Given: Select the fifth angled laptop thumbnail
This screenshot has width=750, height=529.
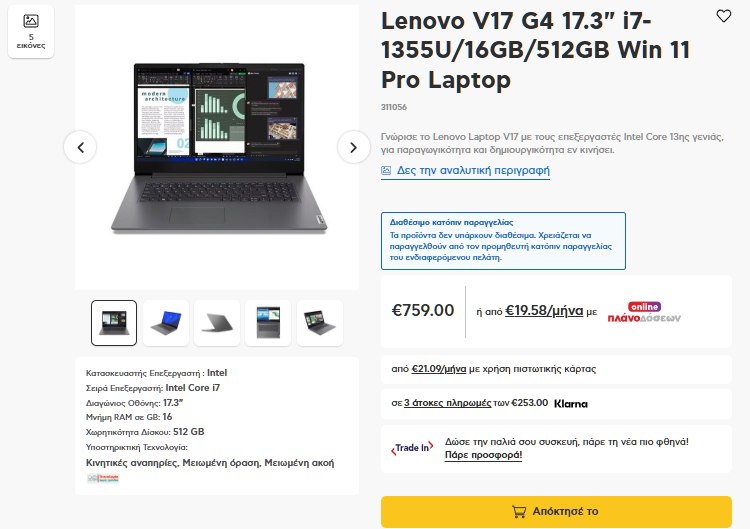Looking at the screenshot, I should pos(320,323).
